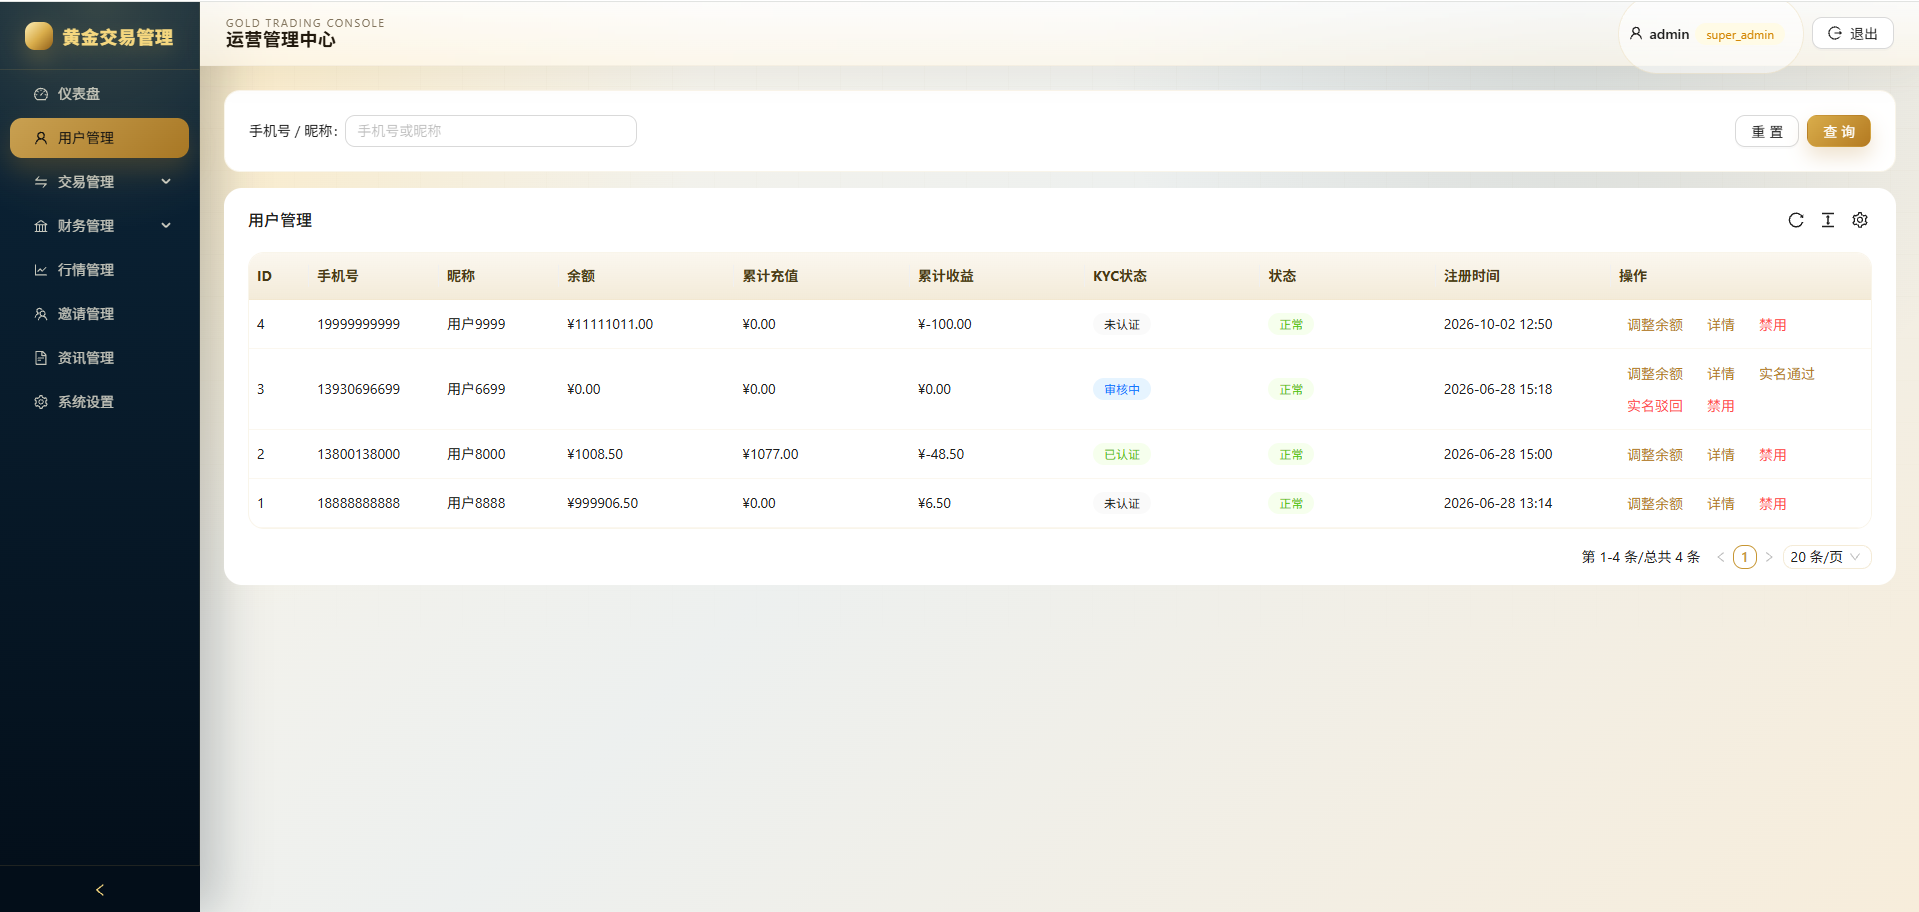
Task: Collapse the sidebar with bottom arrow
Action: point(100,889)
